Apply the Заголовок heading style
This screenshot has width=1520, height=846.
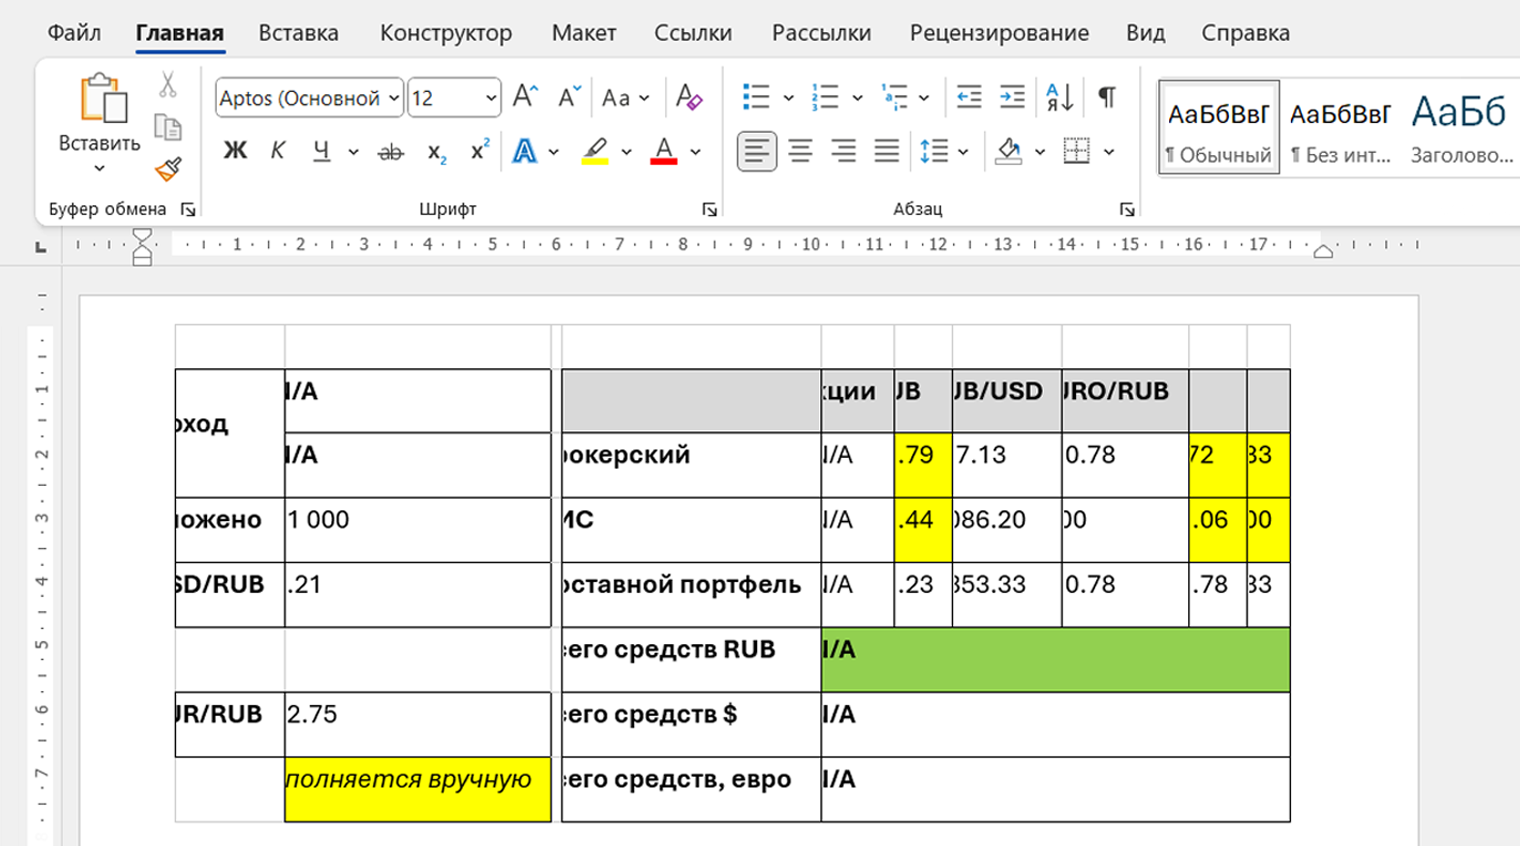[x=1461, y=128]
